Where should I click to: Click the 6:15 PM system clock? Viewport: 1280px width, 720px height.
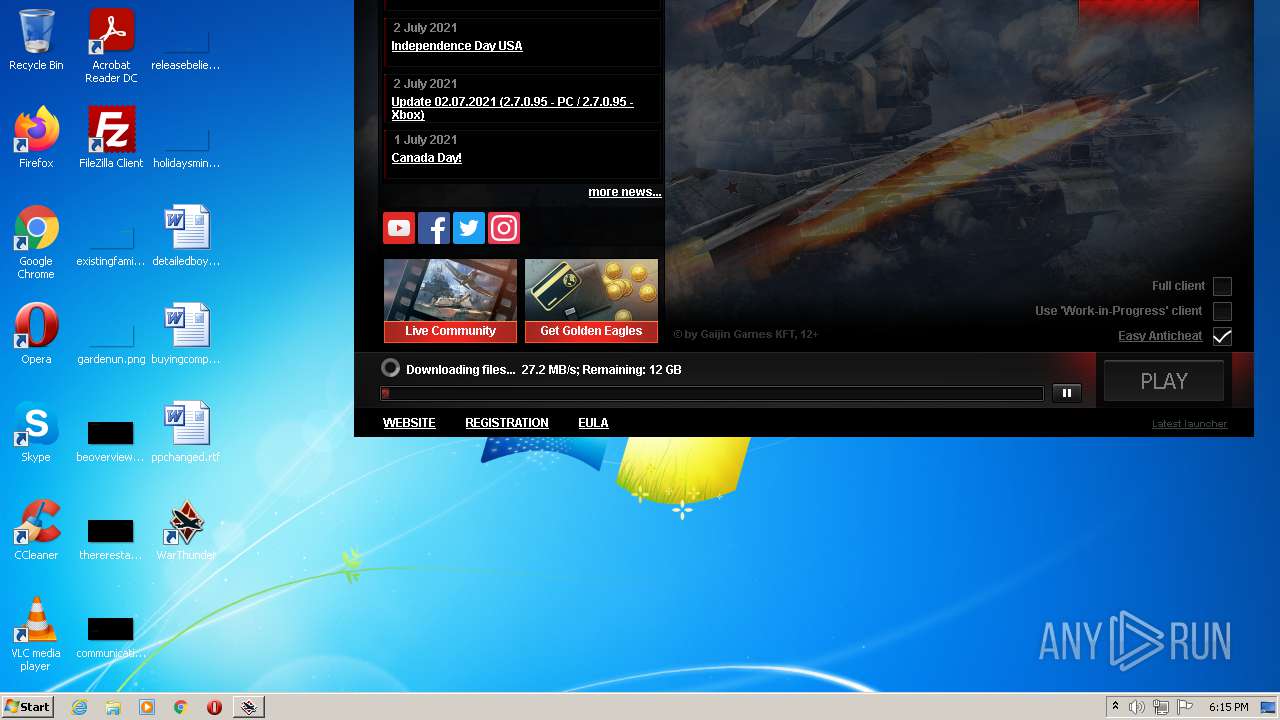pyautogui.click(x=1228, y=707)
